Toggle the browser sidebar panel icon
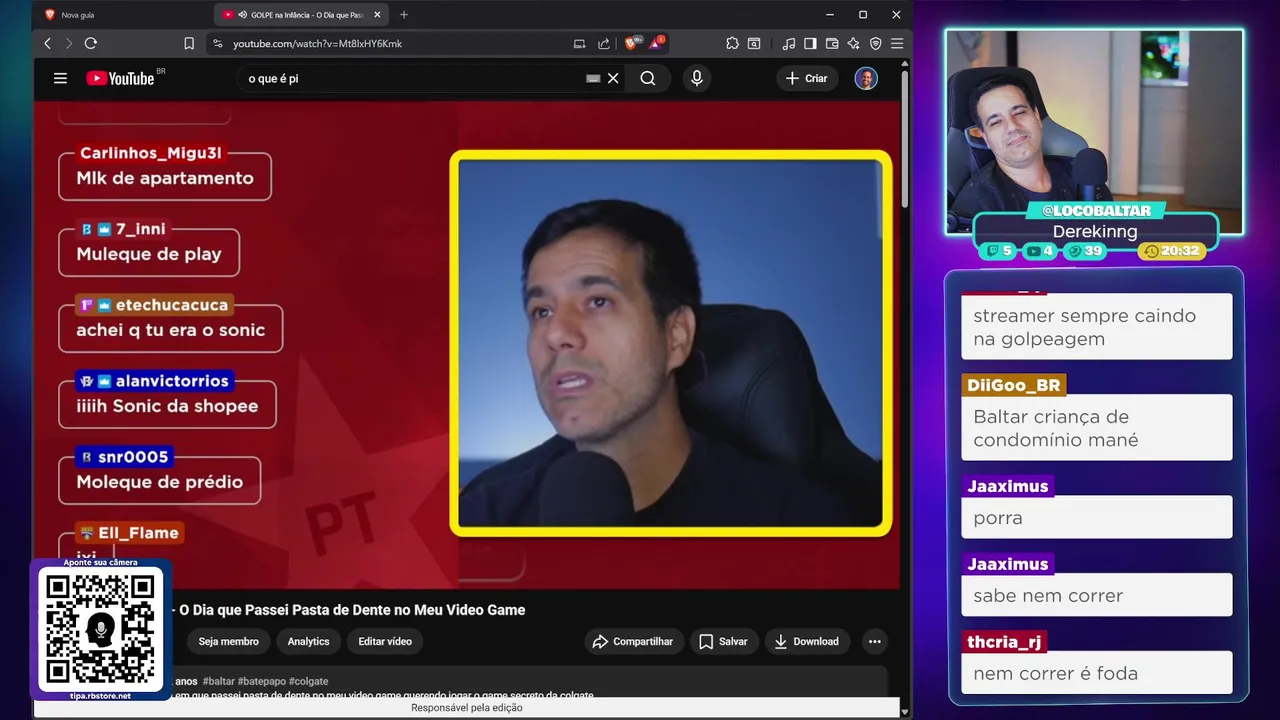The height and width of the screenshot is (720, 1280). (810, 43)
